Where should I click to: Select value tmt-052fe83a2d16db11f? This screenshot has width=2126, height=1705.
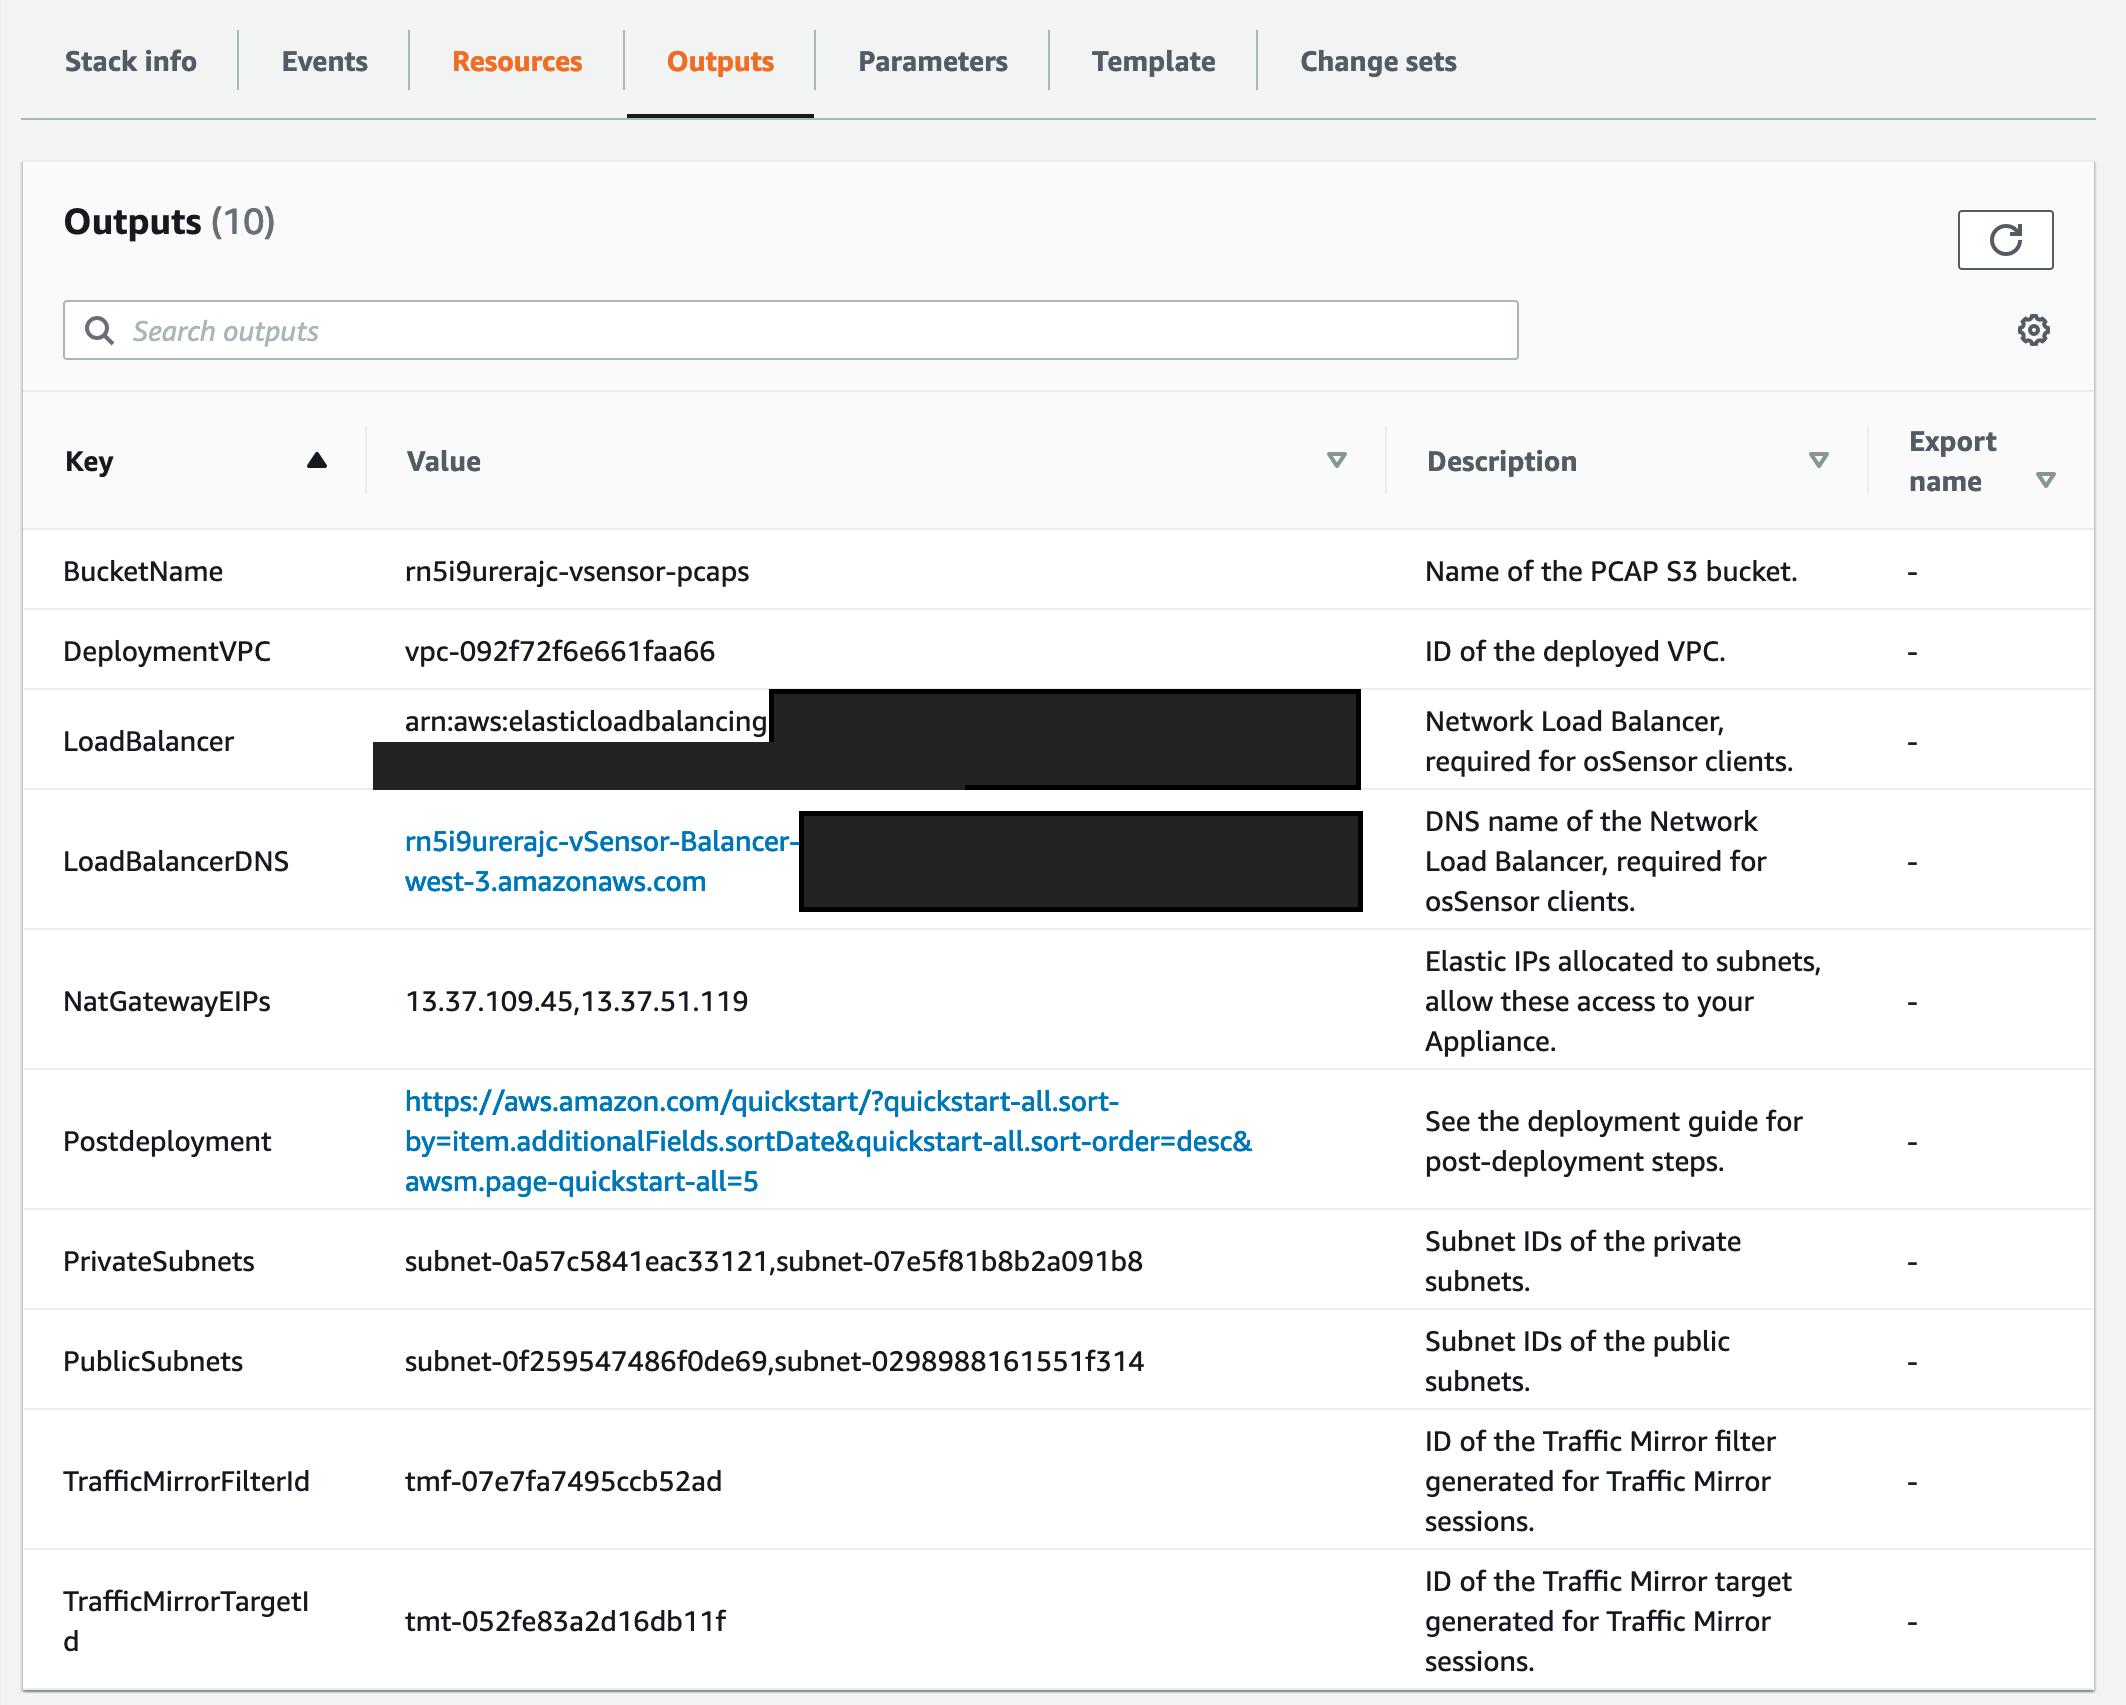click(x=565, y=1621)
